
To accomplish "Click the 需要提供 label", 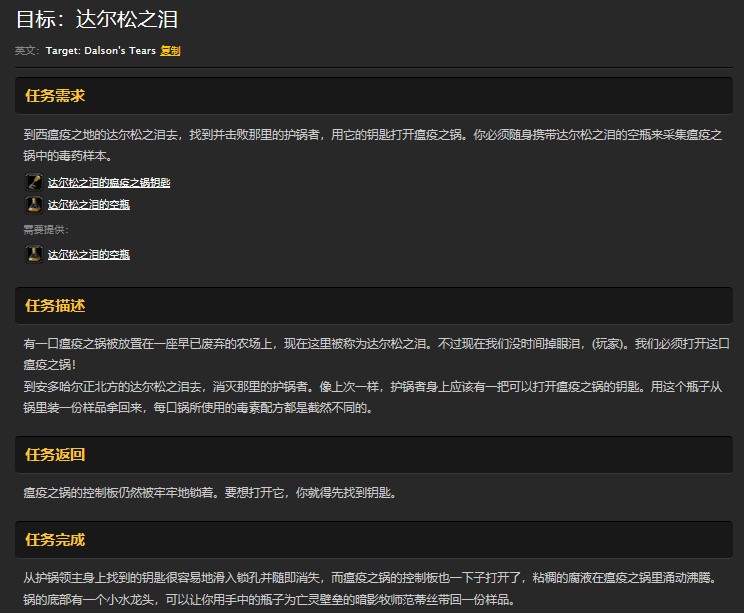I will [46, 230].
